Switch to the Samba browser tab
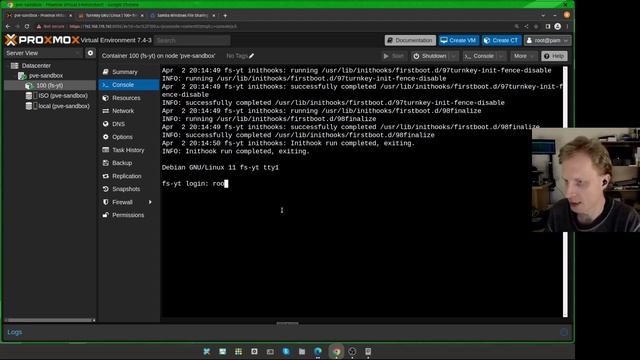Viewport: 640px width, 360px height. click(x=183, y=16)
